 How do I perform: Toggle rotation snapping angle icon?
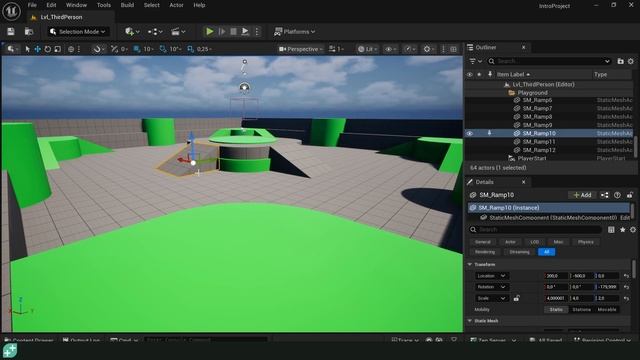[x=163, y=49]
